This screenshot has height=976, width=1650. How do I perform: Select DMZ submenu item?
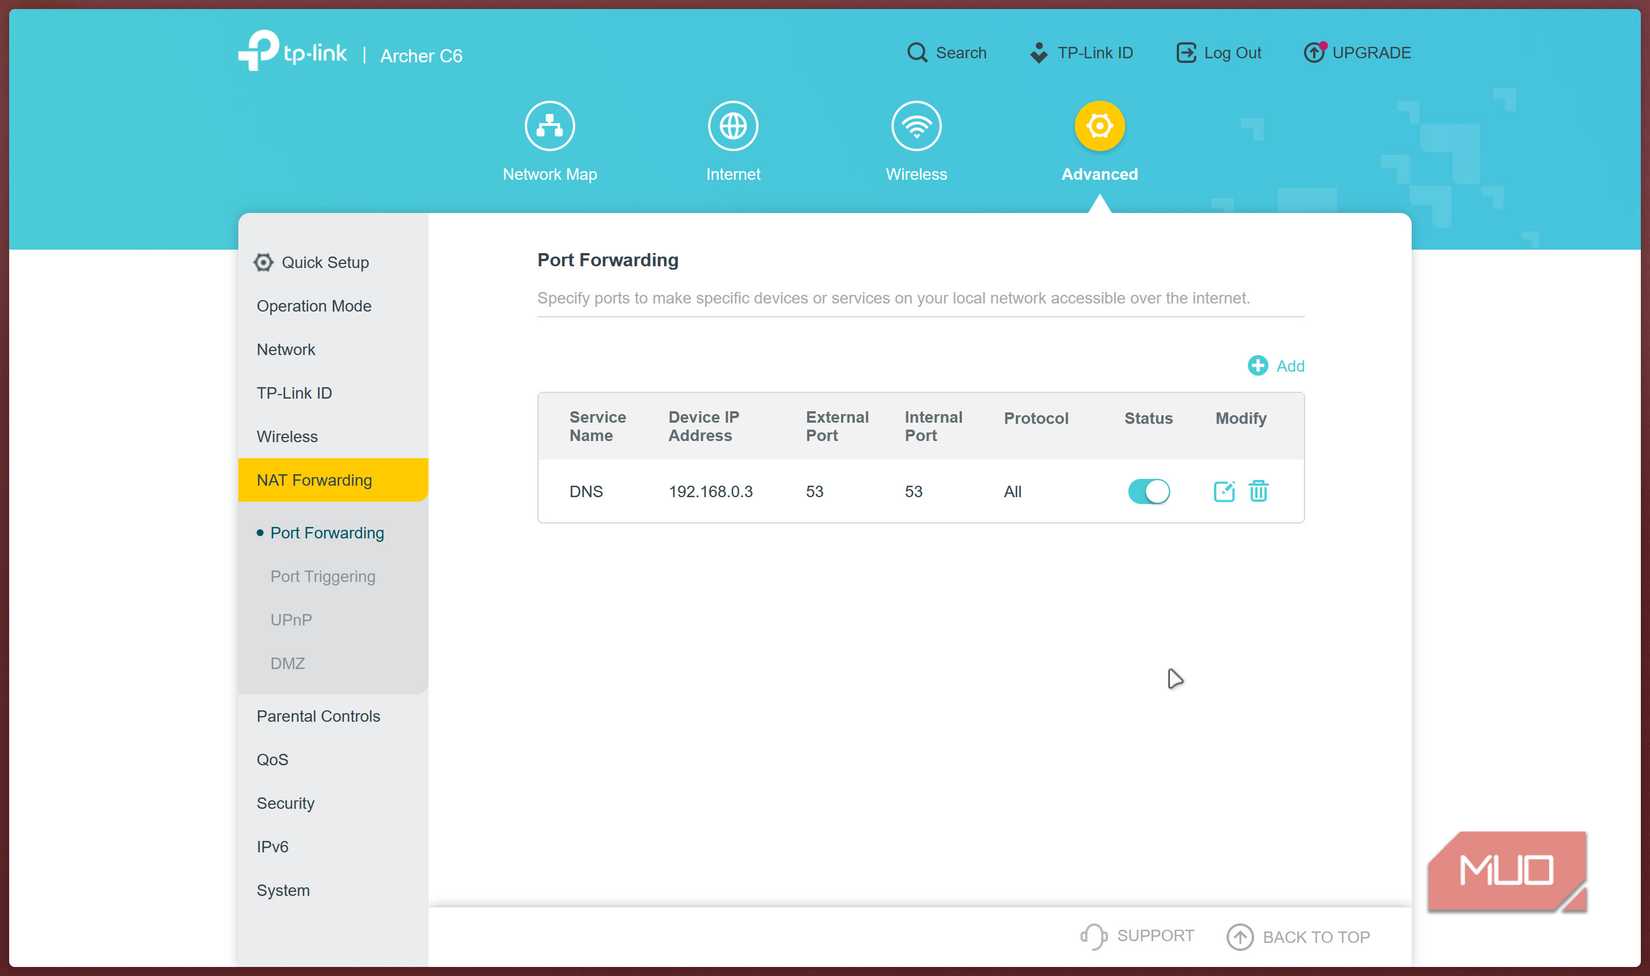(288, 664)
